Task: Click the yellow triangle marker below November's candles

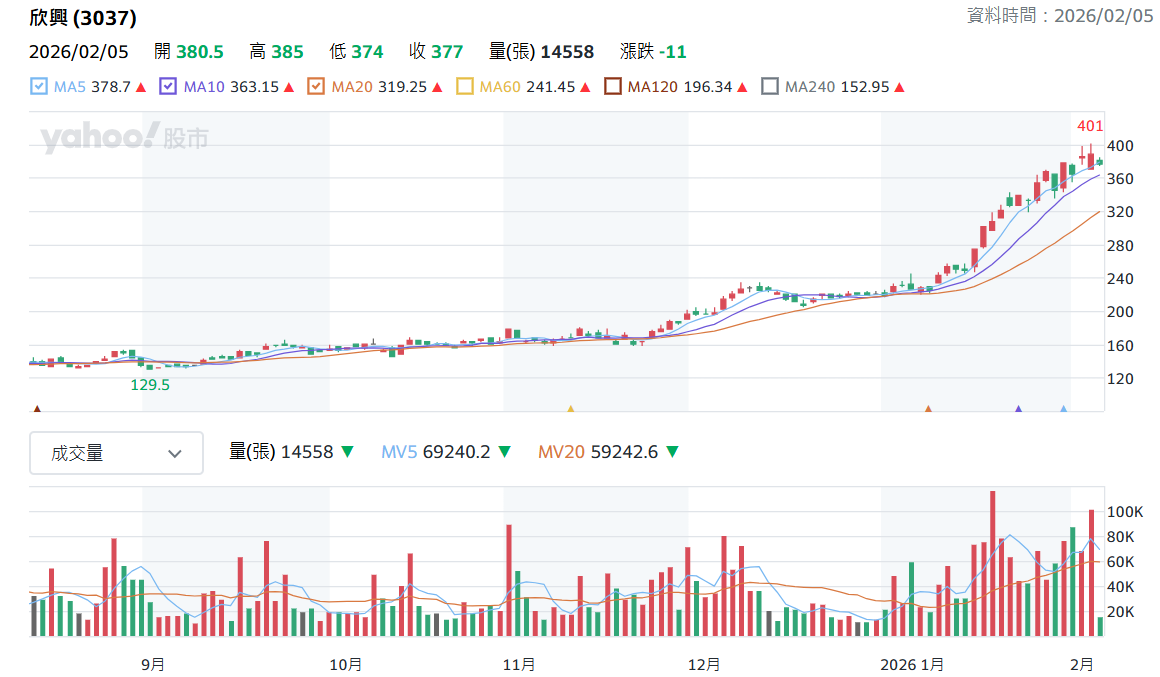Action: click(x=570, y=408)
